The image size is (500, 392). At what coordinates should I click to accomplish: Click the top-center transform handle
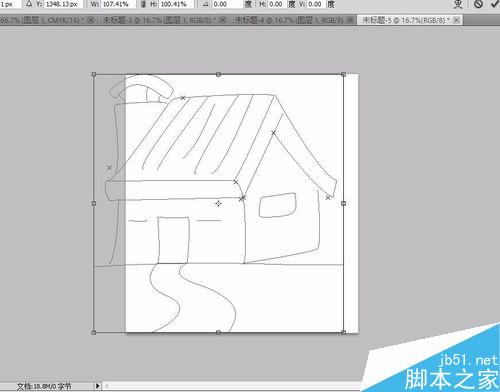pyautogui.click(x=218, y=74)
